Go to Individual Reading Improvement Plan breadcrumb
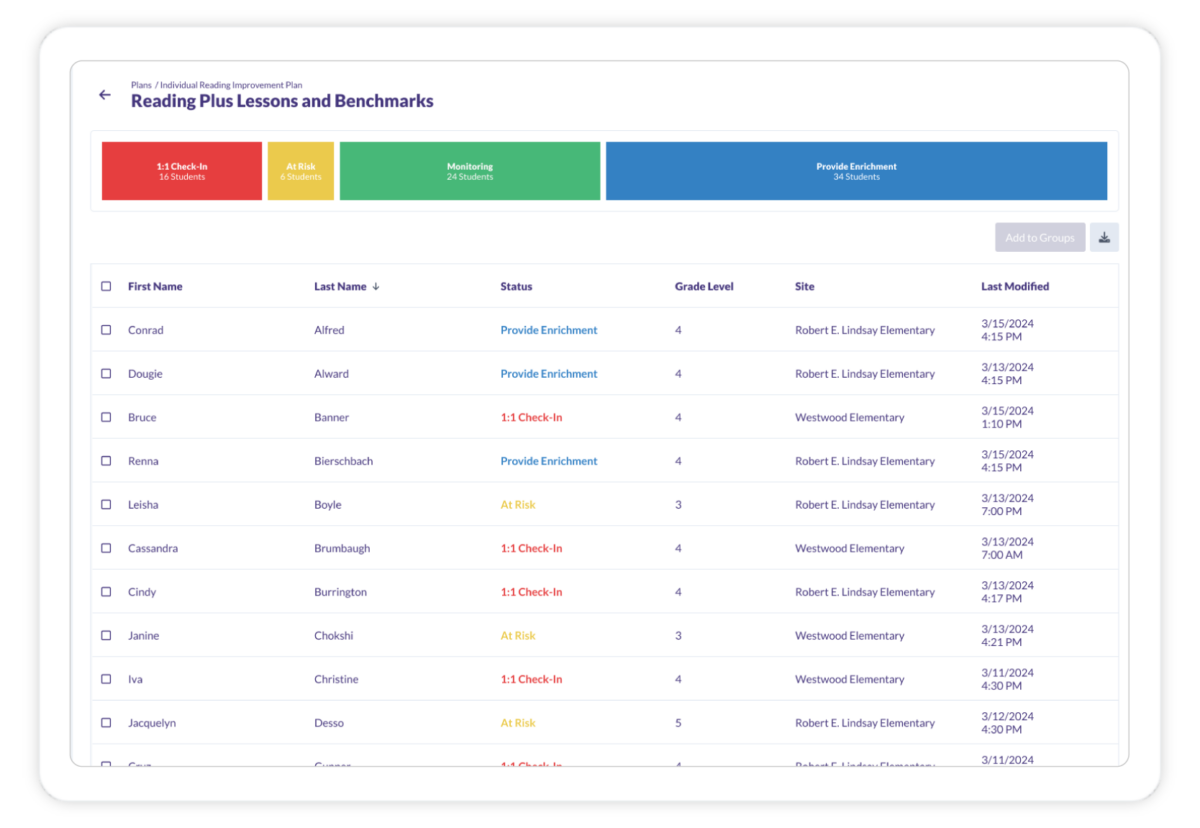This screenshot has height=828, width=1200. (x=231, y=86)
